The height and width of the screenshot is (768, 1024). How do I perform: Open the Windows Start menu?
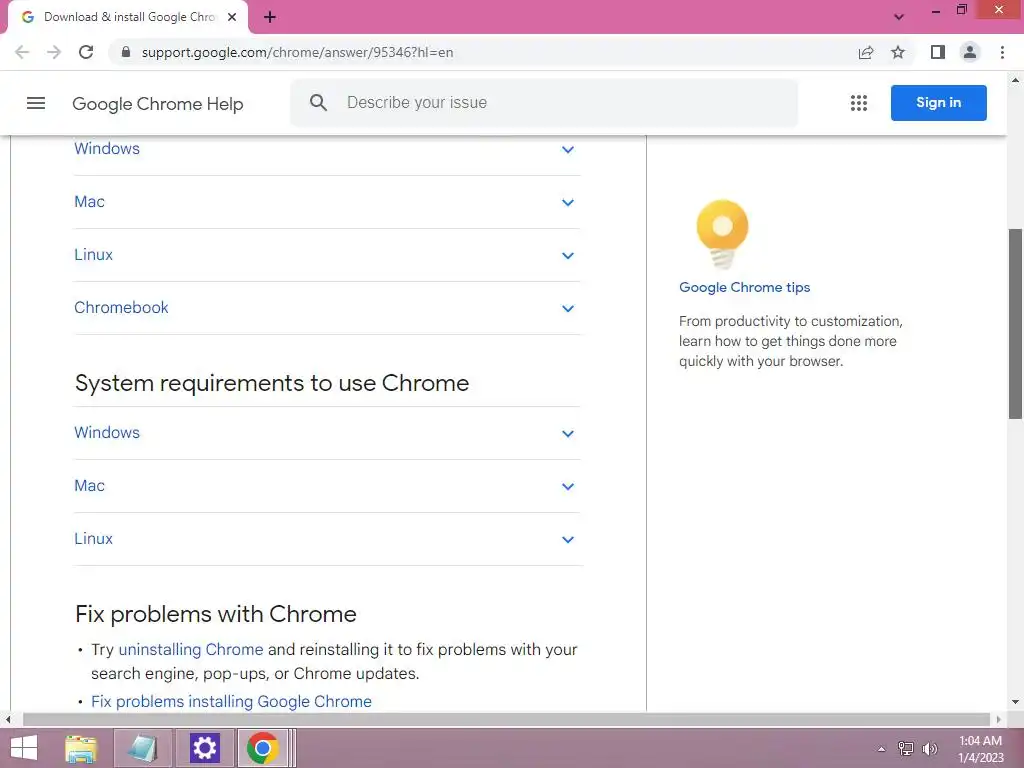pyautogui.click(x=24, y=748)
